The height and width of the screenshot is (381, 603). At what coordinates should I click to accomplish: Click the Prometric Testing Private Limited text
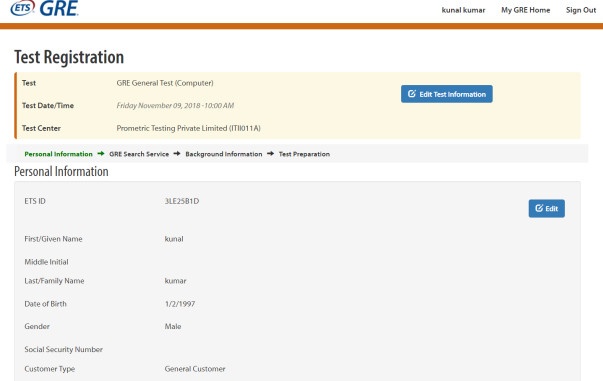click(188, 128)
